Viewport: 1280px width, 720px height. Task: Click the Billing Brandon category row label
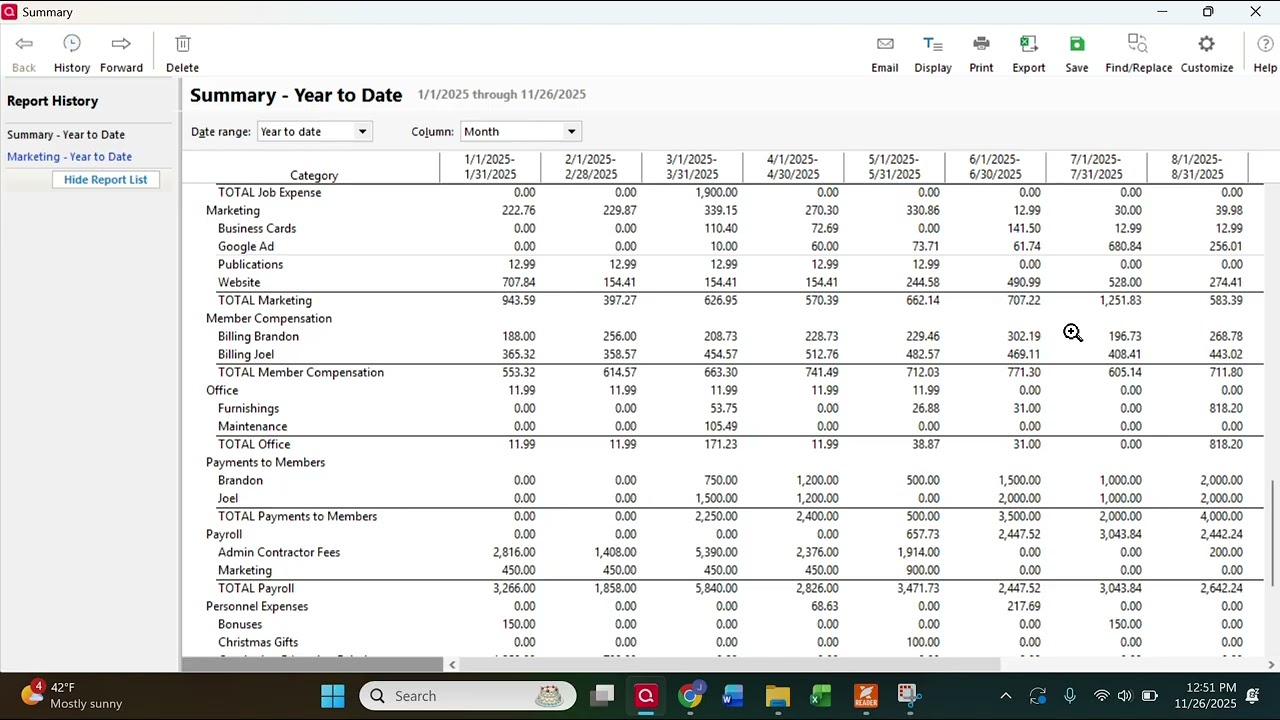pos(258,337)
